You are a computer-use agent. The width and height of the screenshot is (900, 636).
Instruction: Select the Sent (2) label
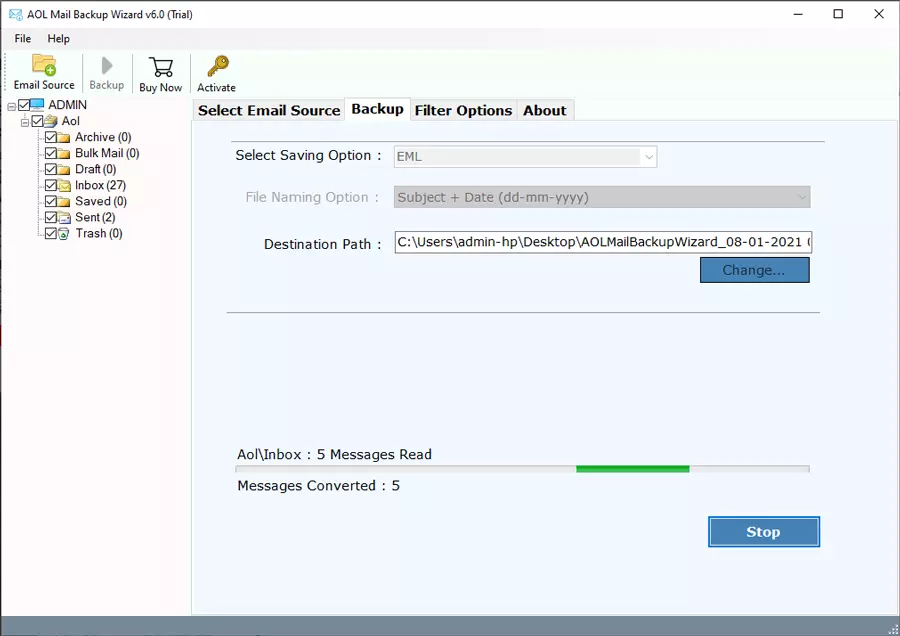95,218
